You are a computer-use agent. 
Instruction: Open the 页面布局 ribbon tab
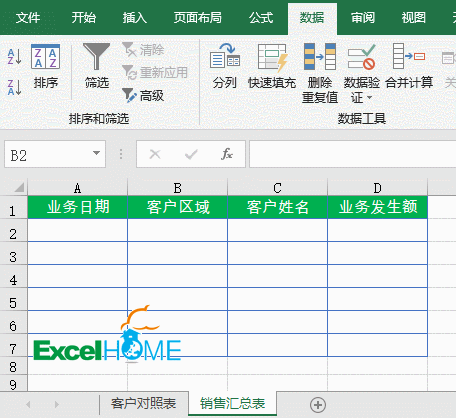198,17
